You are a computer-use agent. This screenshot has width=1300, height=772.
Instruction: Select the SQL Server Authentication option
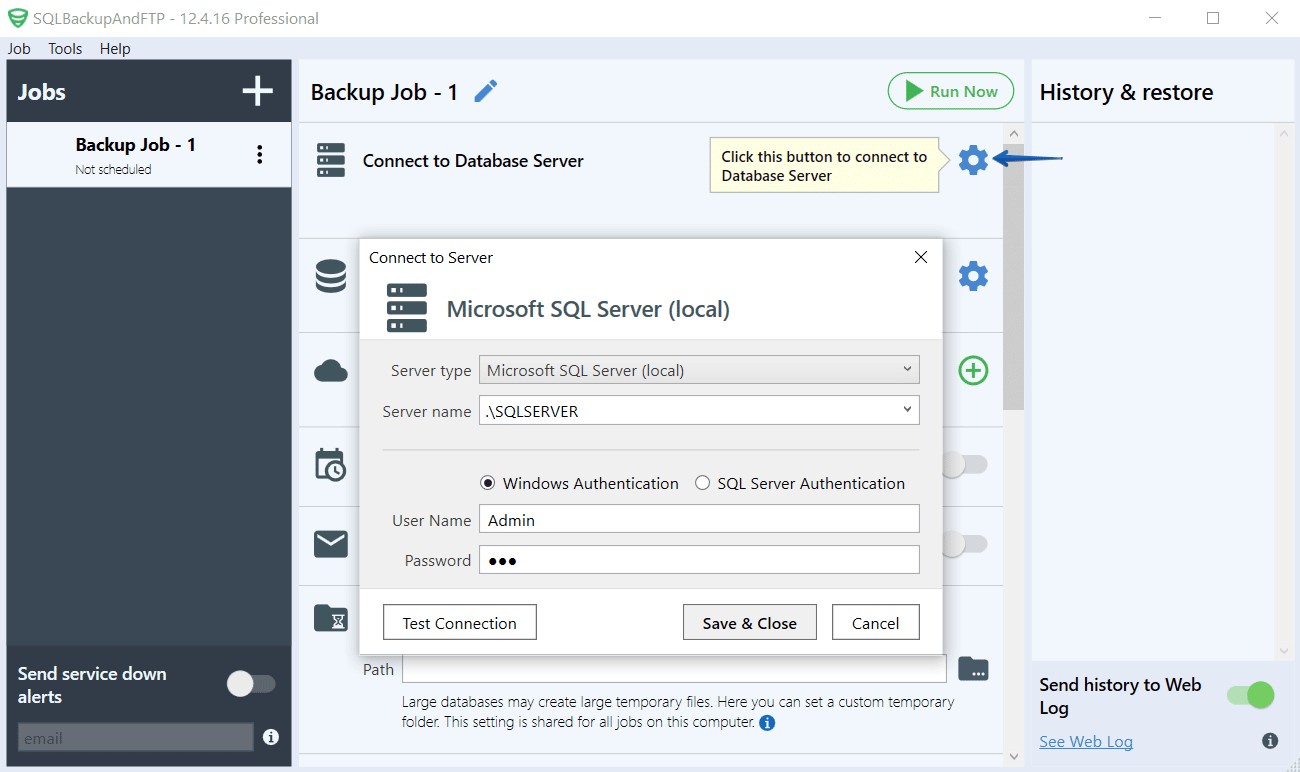click(x=800, y=483)
